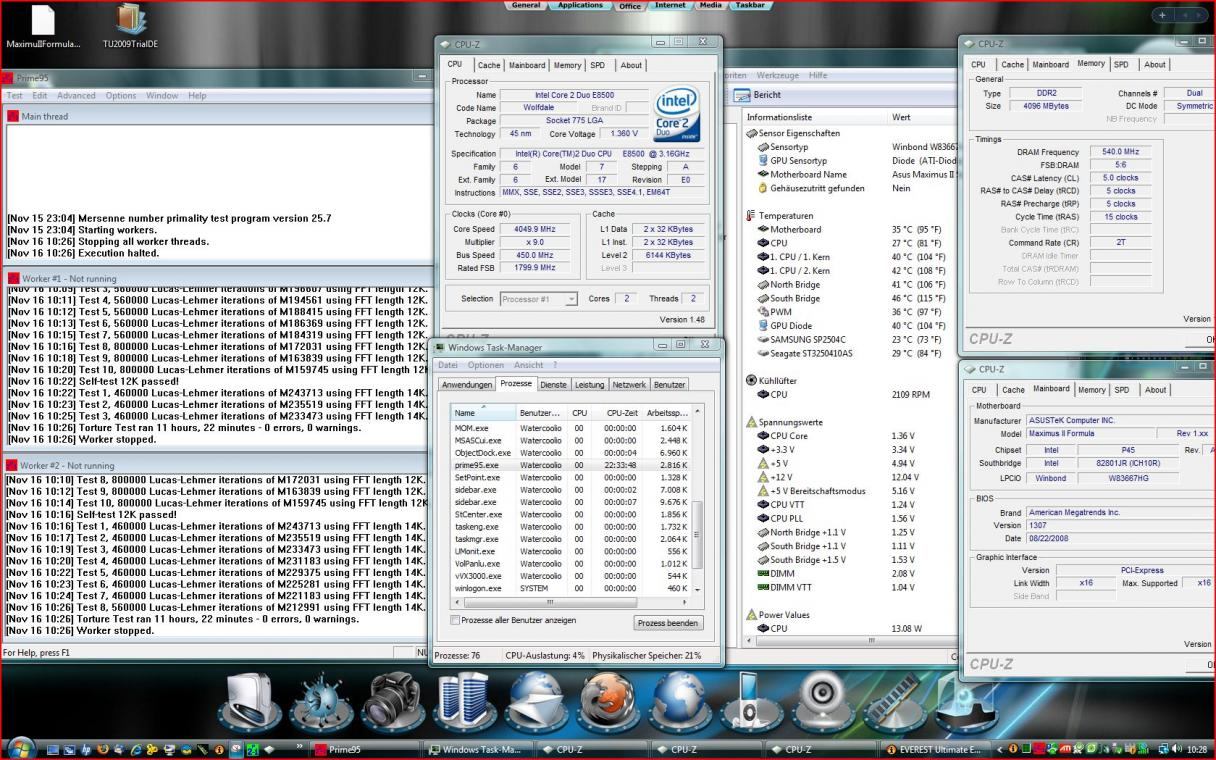The image size is (1216, 760).
Task: Open Options menu in Prime95
Action: click(x=121, y=96)
